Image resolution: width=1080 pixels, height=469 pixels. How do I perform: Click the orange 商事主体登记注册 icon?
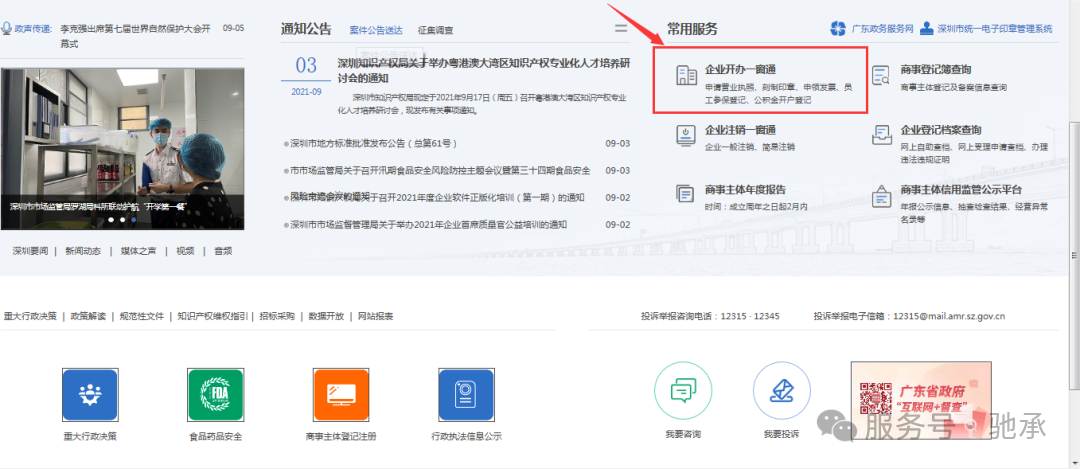tap(341, 394)
